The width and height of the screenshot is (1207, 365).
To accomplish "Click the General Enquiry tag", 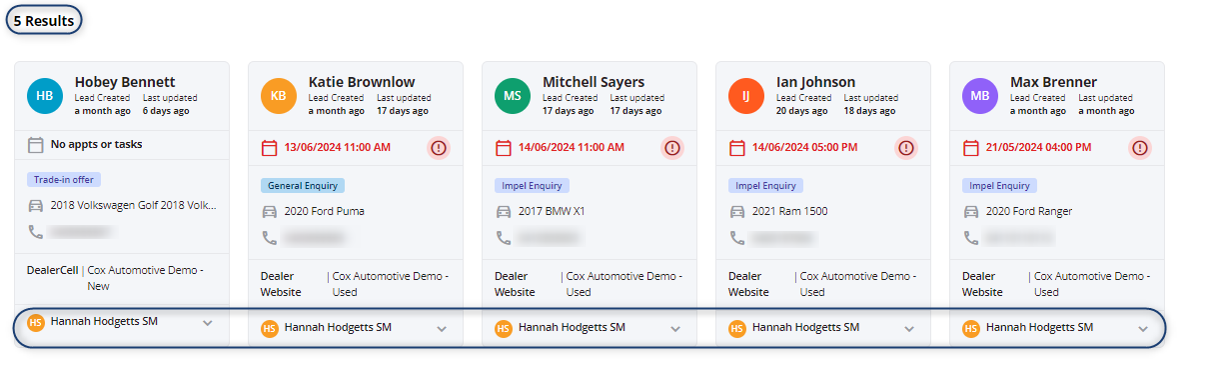I will (x=303, y=186).
